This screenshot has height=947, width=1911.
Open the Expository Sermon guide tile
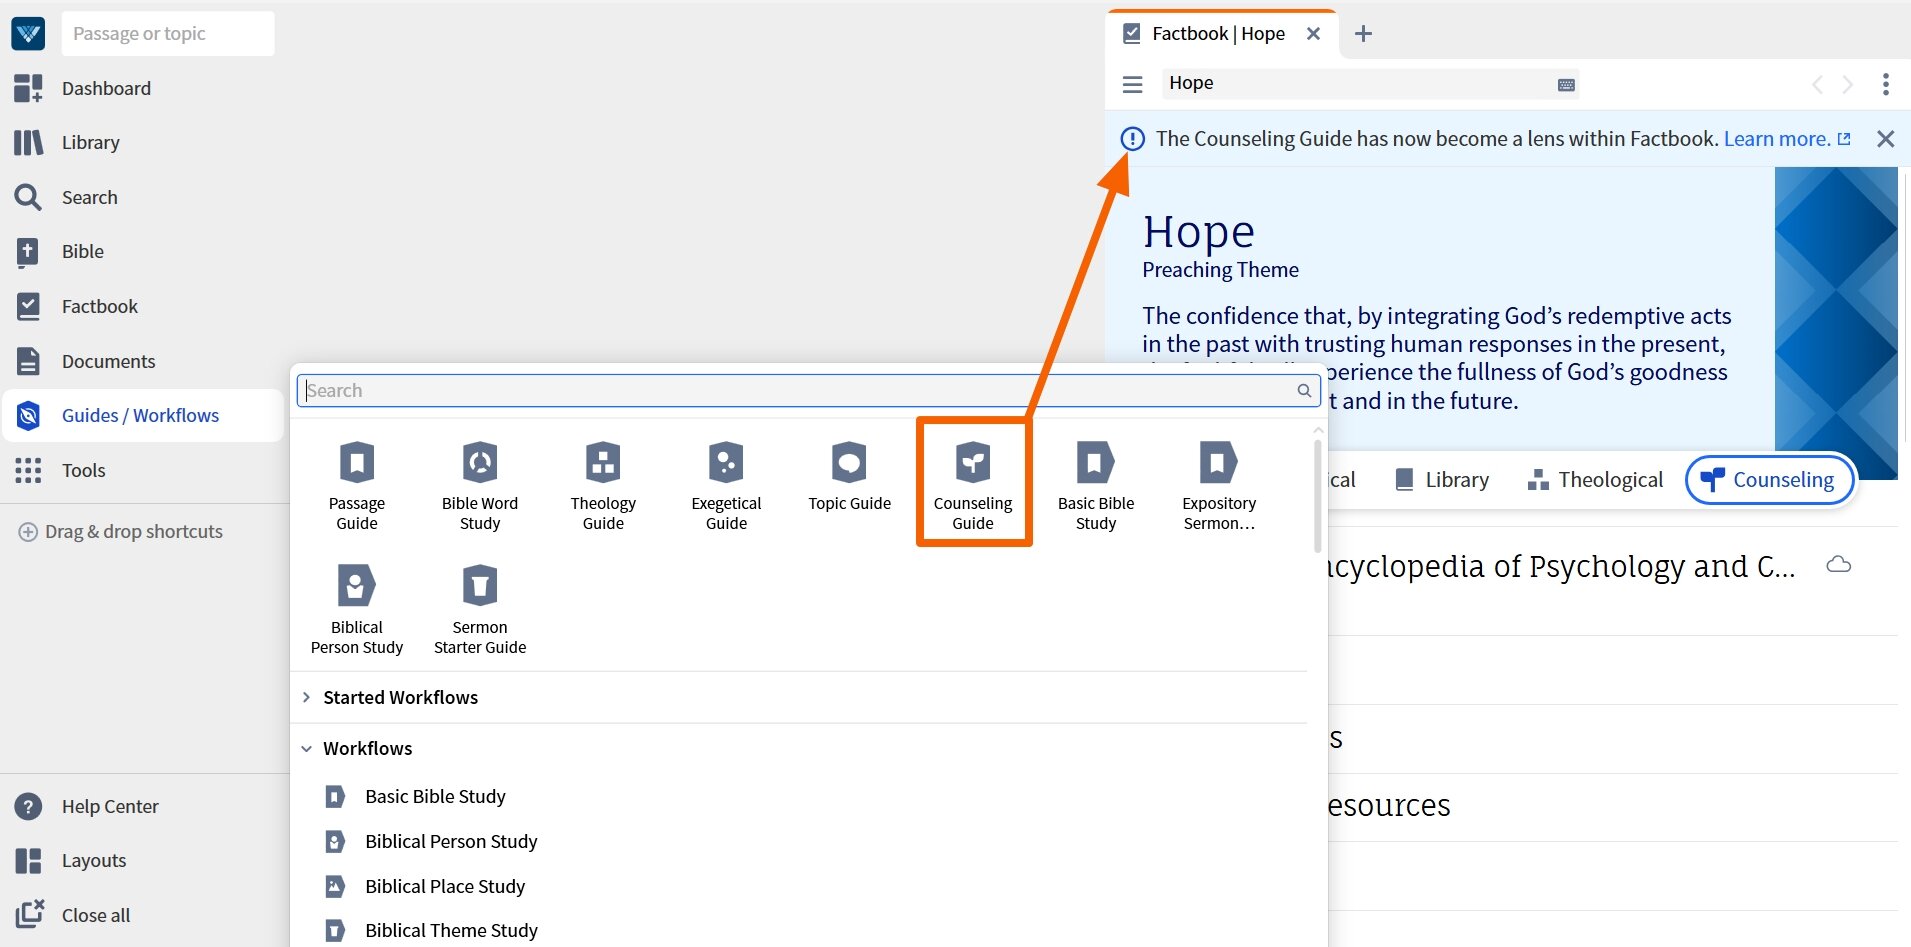pos(1219,485)
